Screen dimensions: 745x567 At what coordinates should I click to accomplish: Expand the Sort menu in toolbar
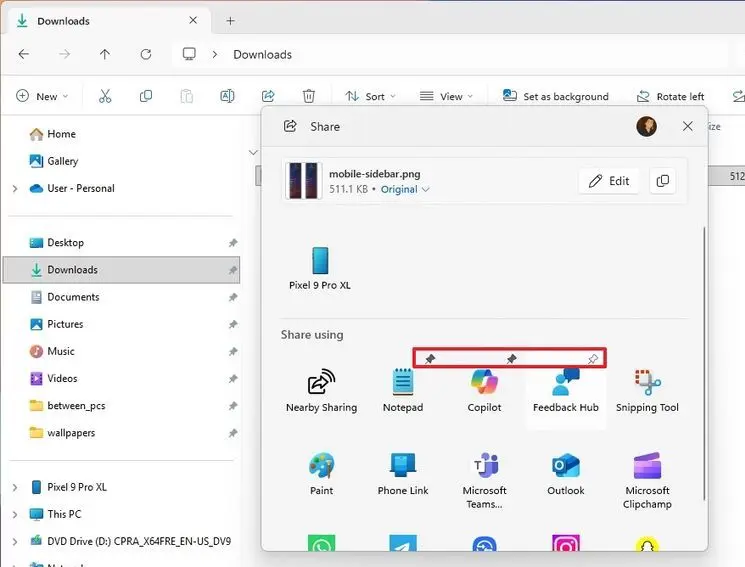pyautogui.click(x=370, y=96)
